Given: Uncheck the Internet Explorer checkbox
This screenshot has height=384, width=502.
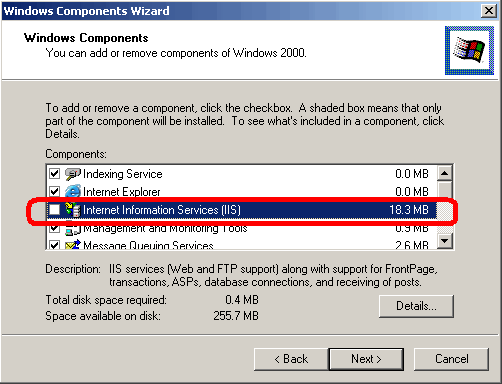Looking at the screenshot, I should [x=54, y=192].
